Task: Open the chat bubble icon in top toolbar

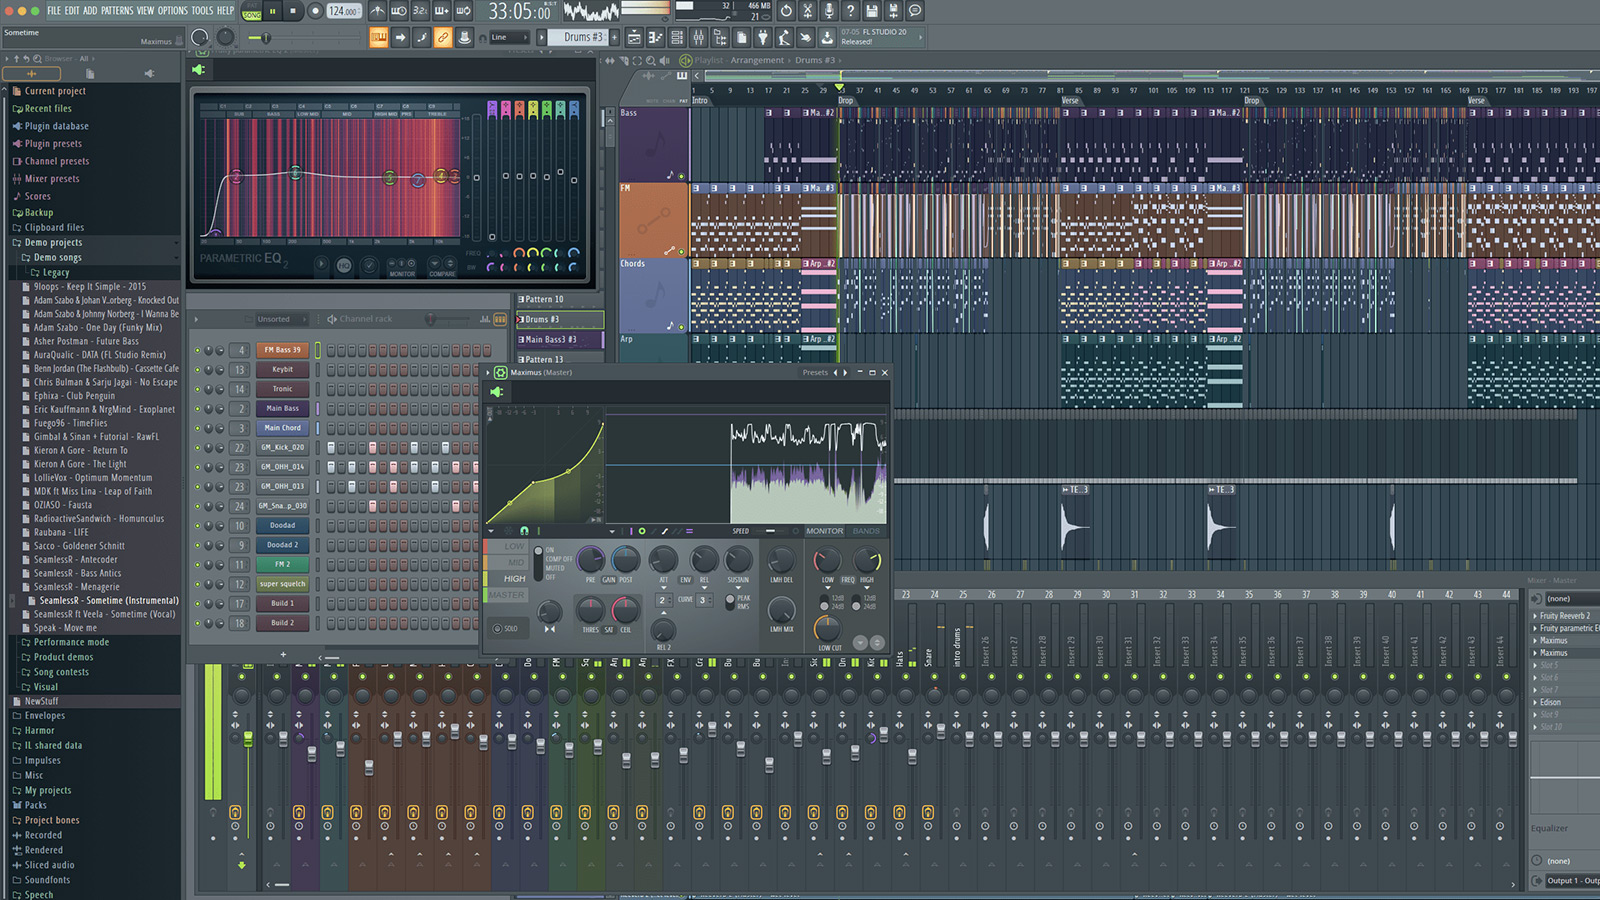Action: (915, 11)
